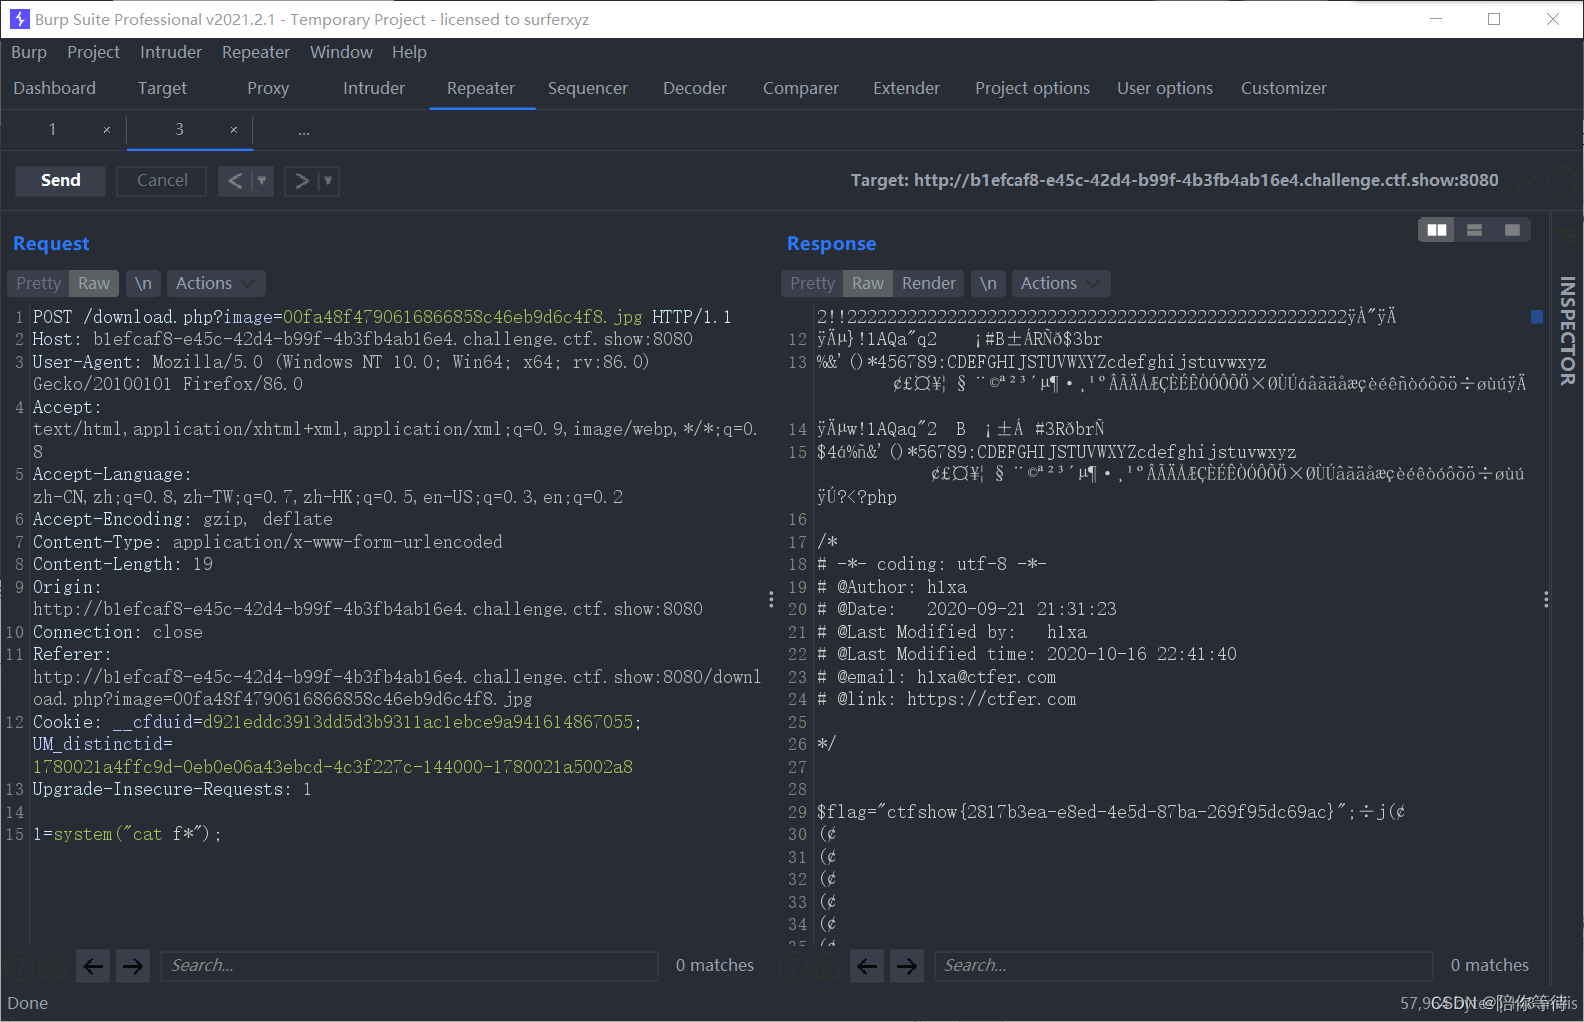Click the '@Author: h1xa' response line
This screenshot has height=1022, width=1584.
pyautogui.click(x=892, y=587)
